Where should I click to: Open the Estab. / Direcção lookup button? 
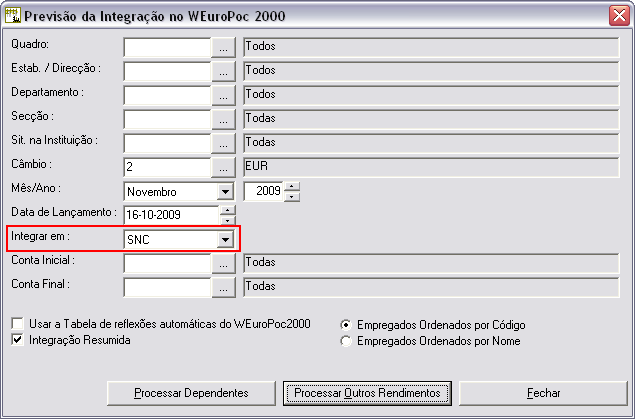pos(224,72)
